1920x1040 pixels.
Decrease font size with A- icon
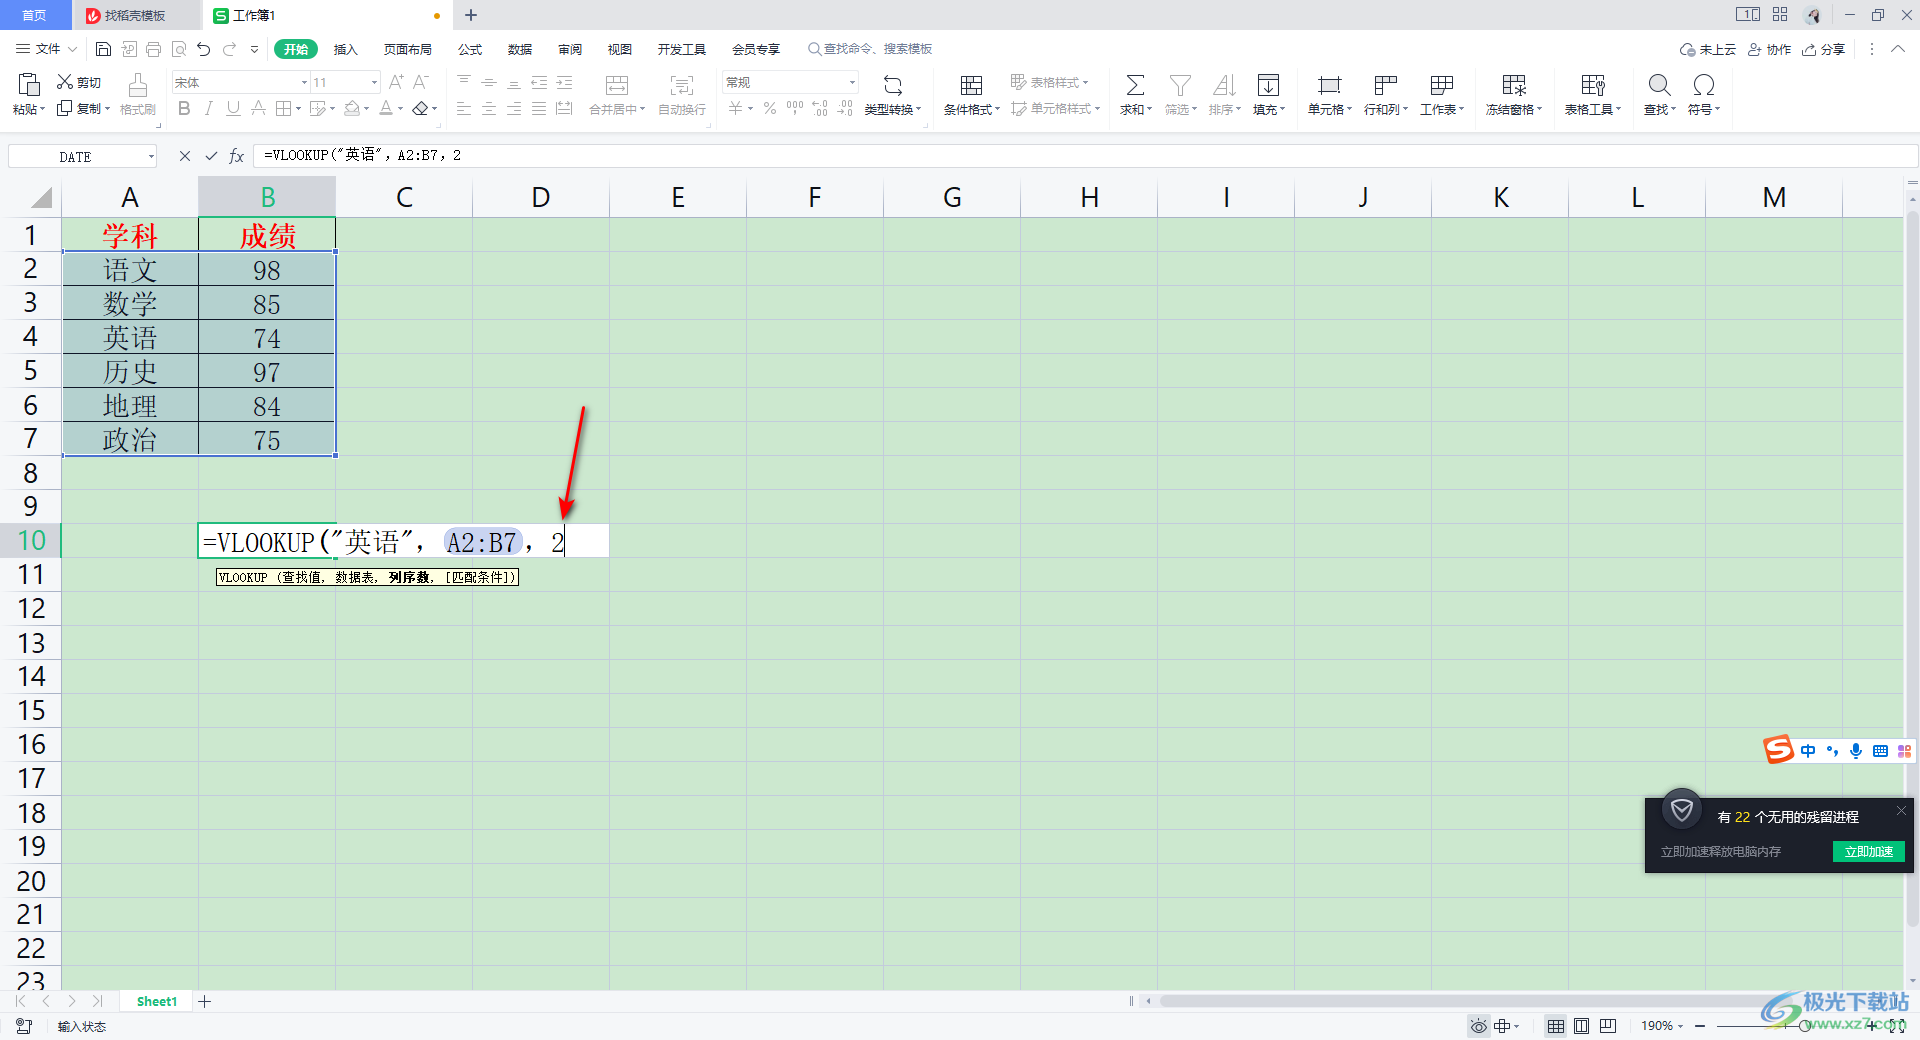[421, 82]
